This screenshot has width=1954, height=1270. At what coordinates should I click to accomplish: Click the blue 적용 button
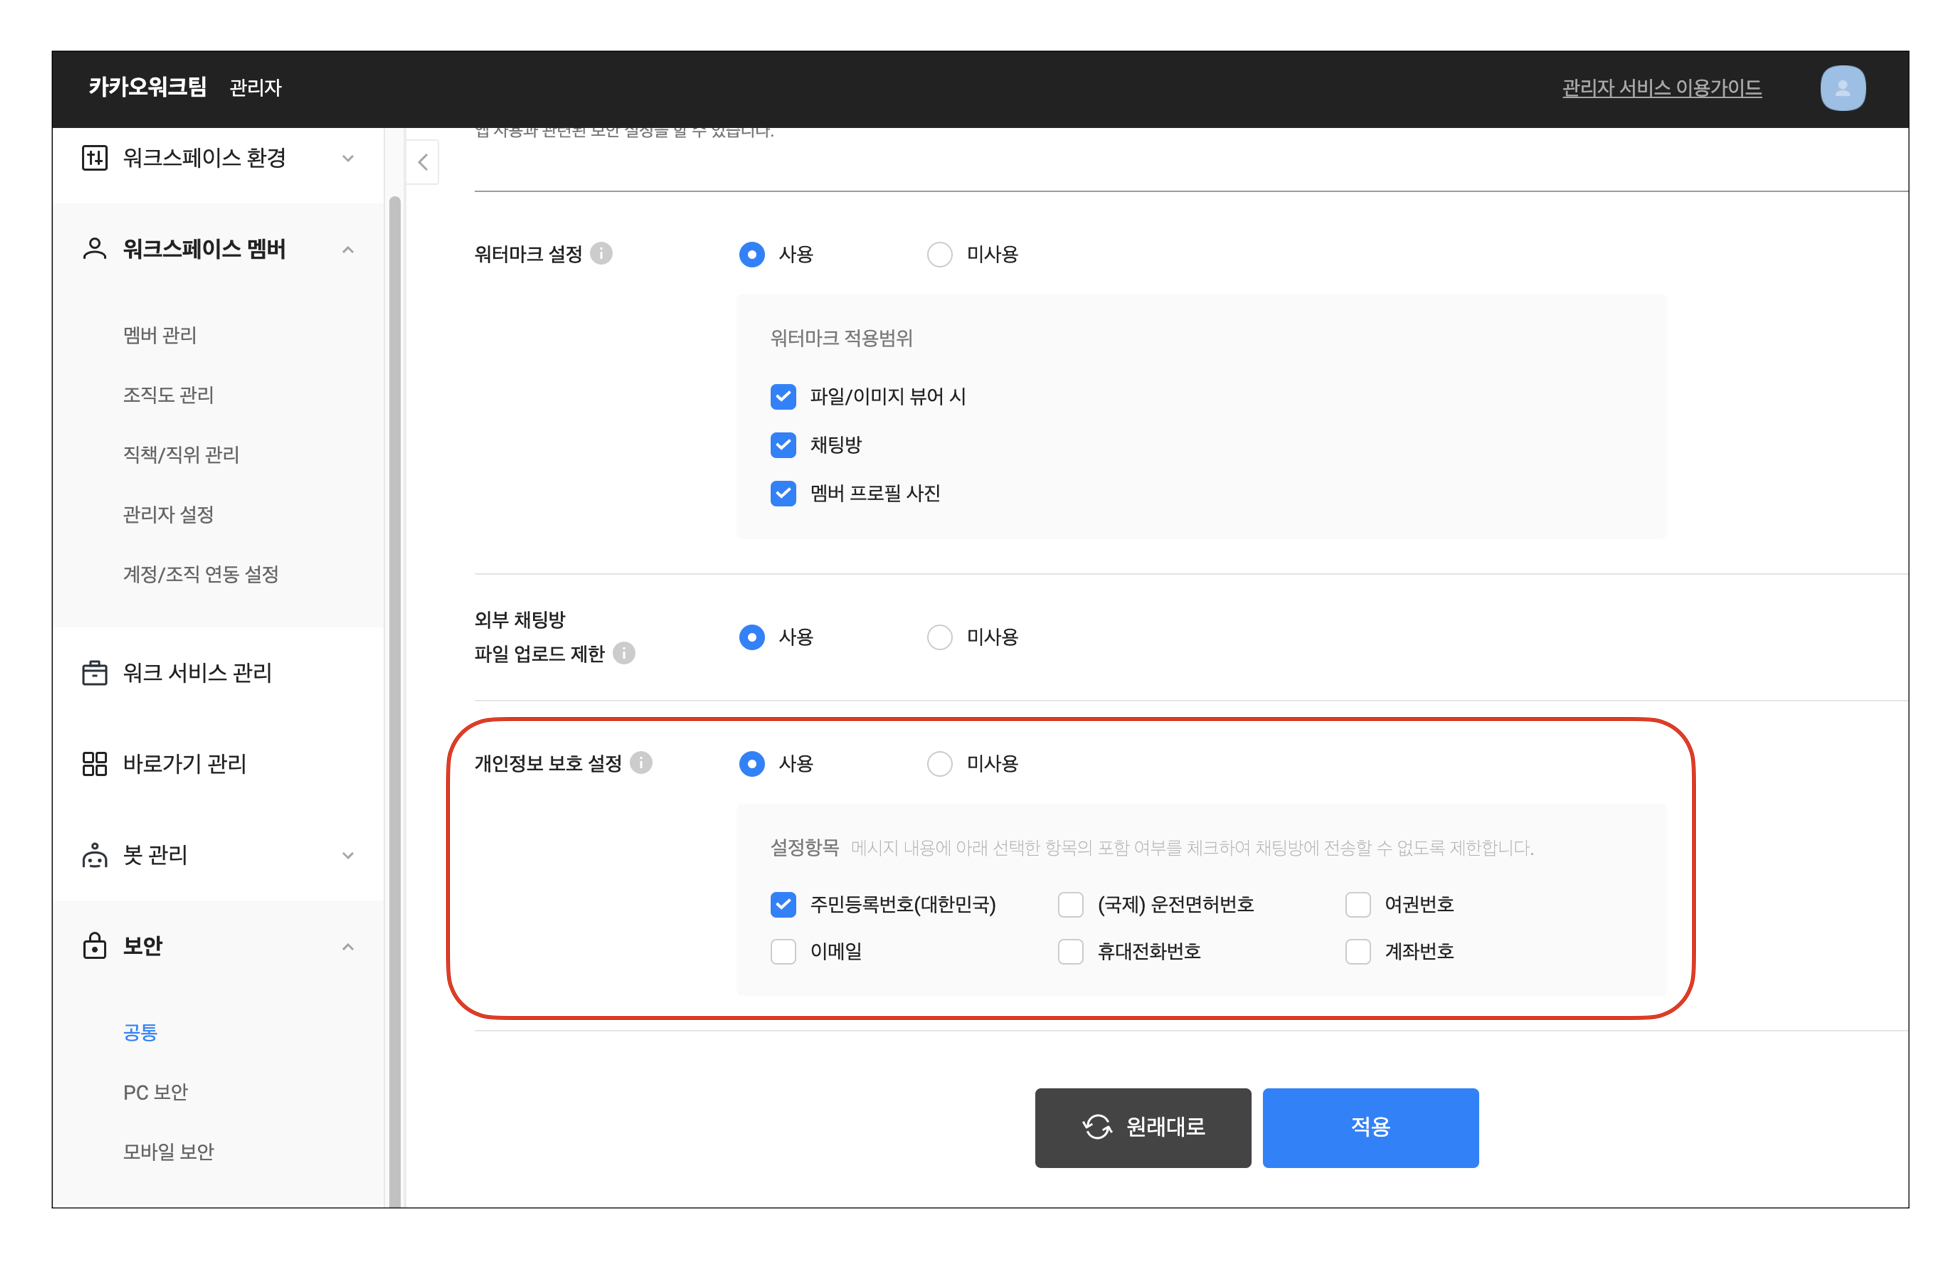[1370, 1127]
